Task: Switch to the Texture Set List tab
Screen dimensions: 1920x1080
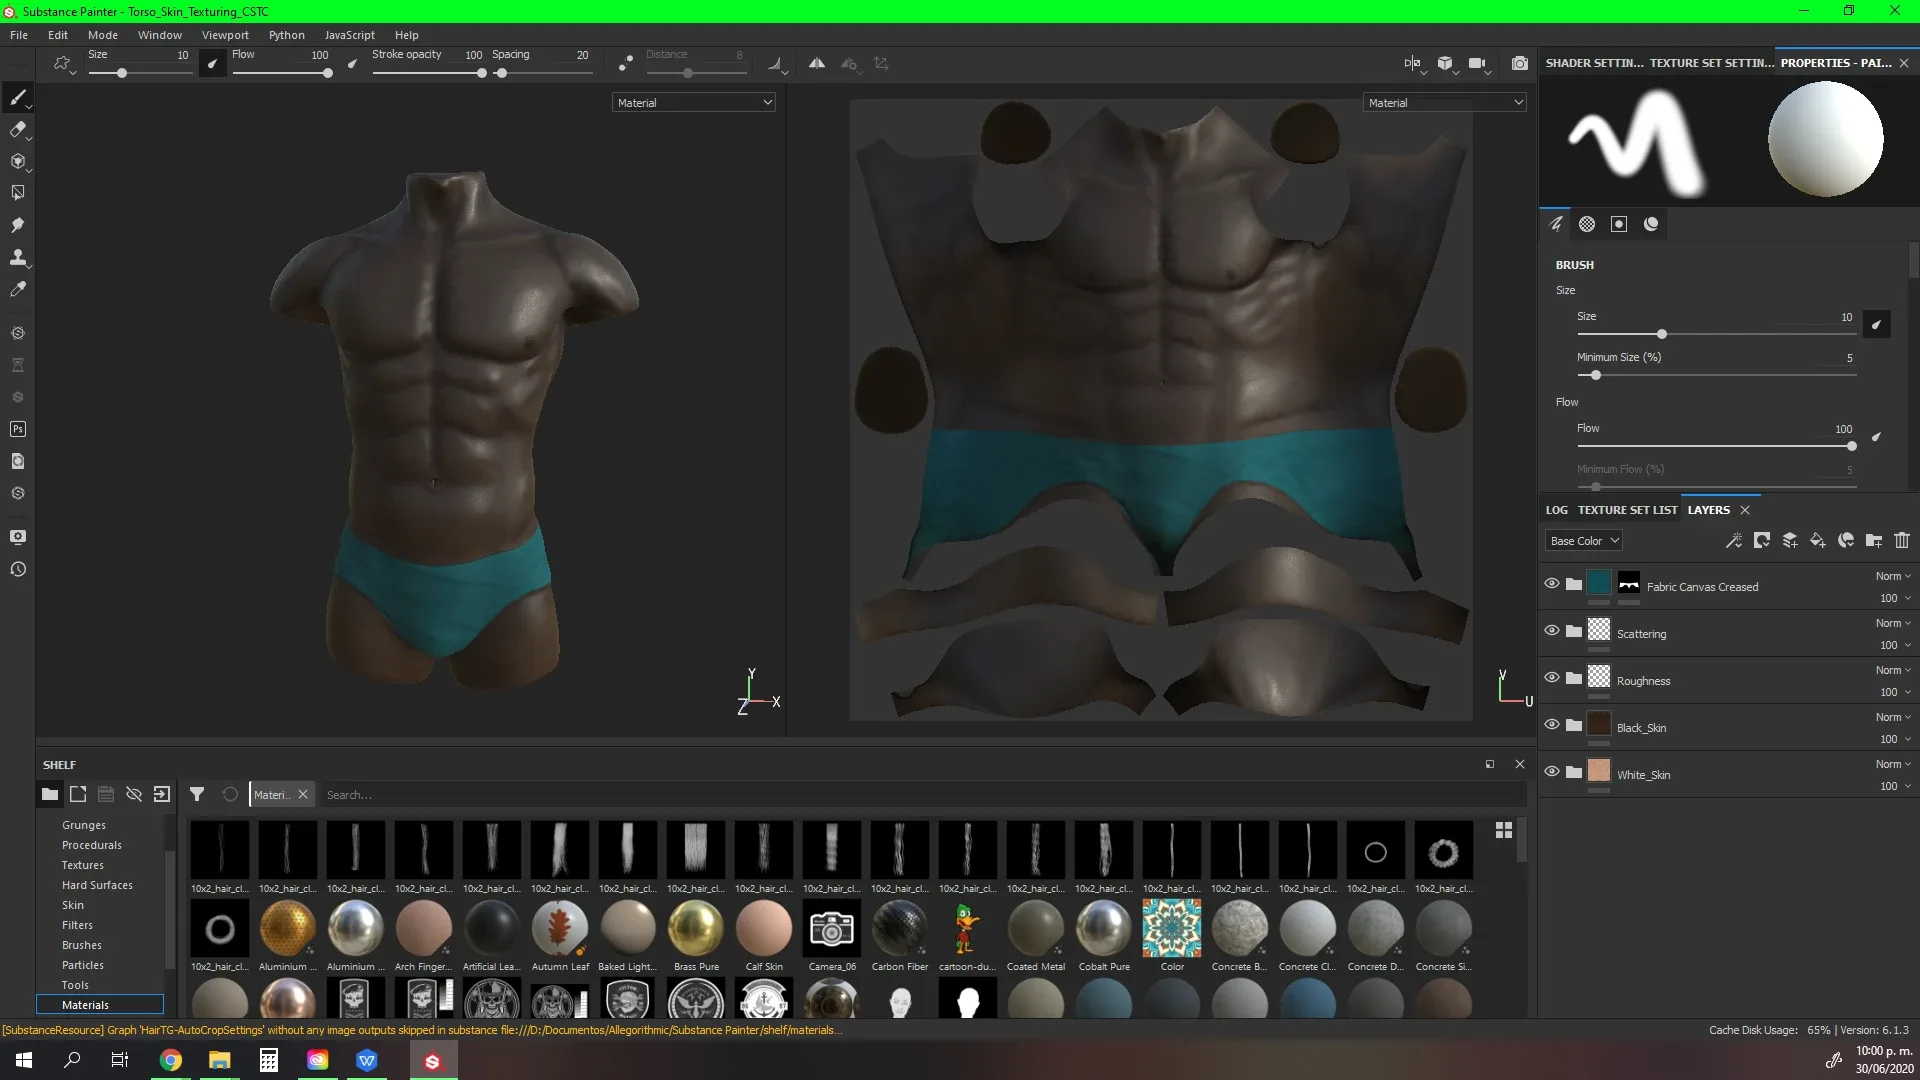Action: [x=1627, y=510]
